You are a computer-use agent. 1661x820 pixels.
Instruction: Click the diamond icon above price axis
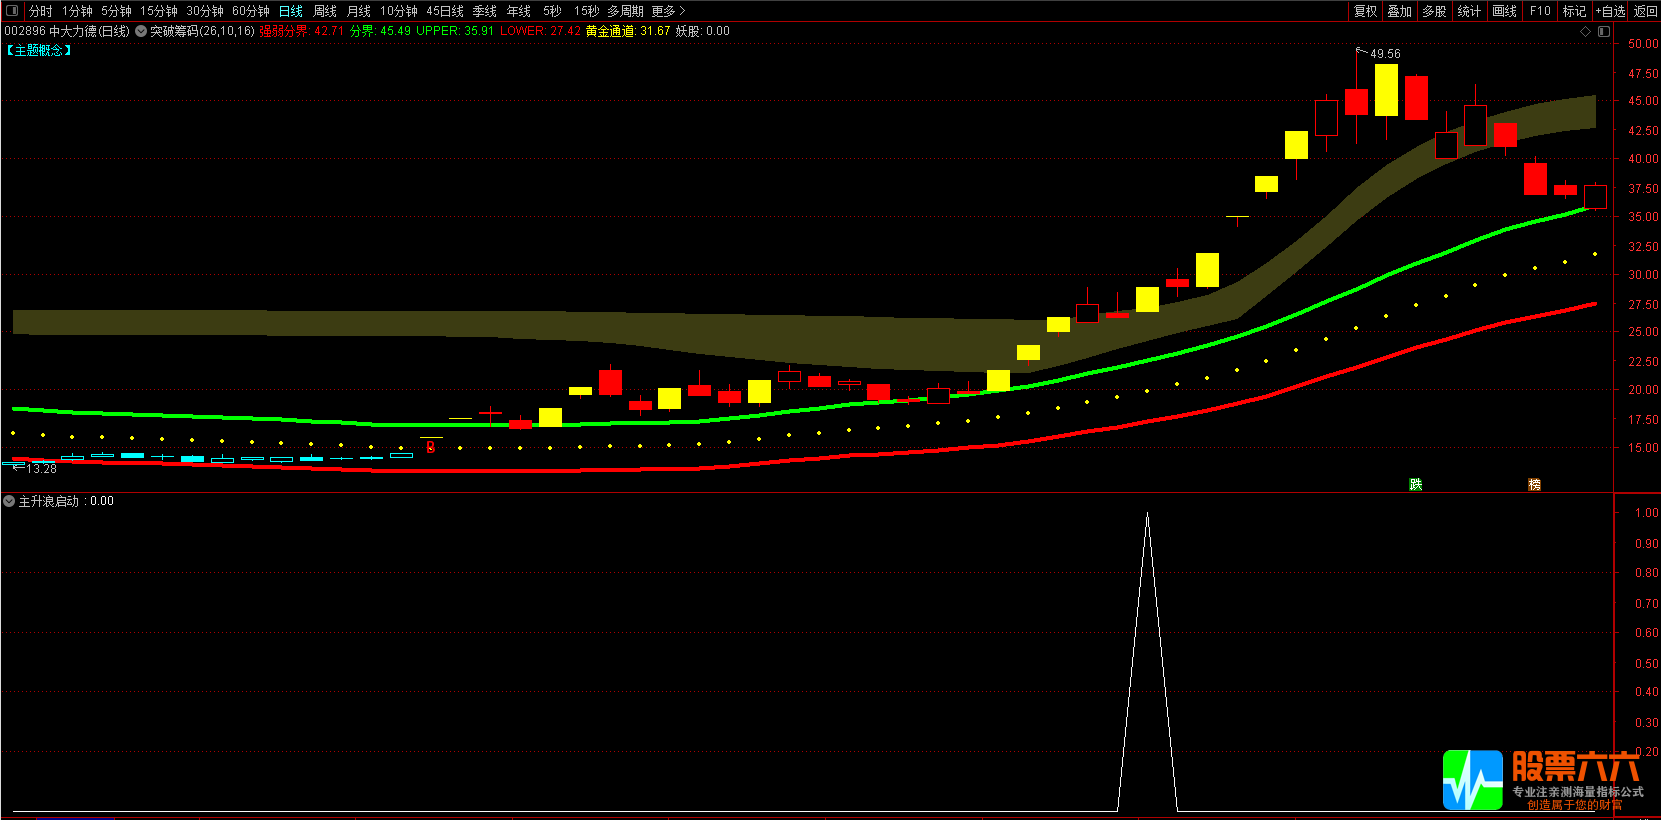point(1585,31)
